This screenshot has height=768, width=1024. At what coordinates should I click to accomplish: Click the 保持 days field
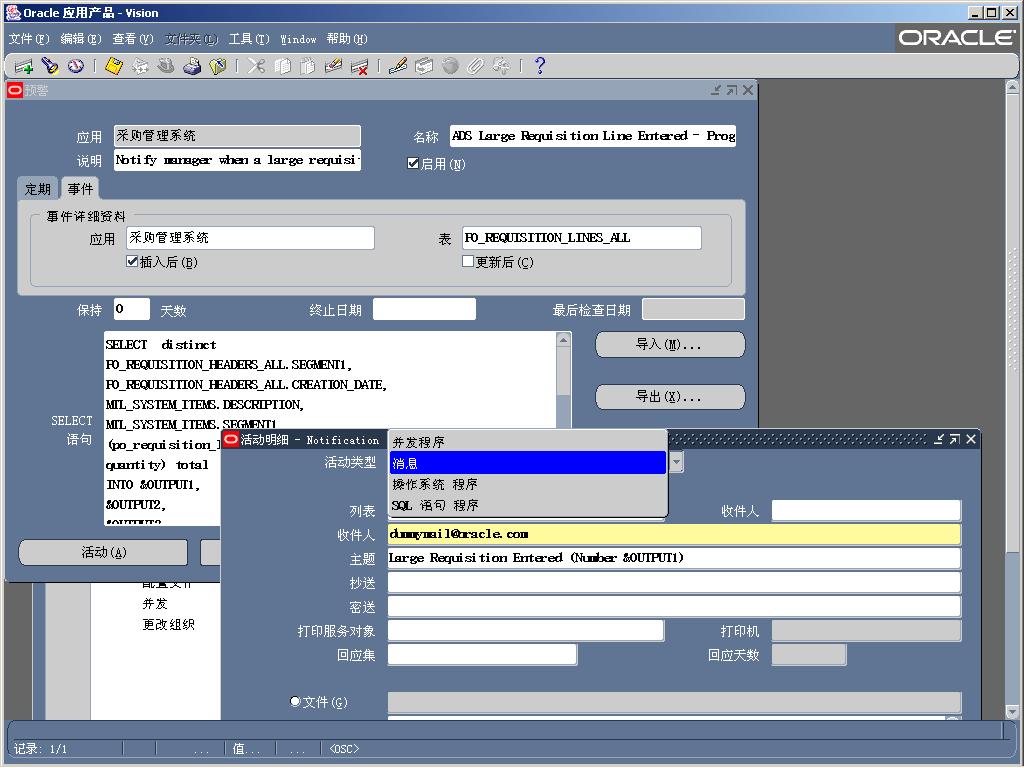[x=132, y=309]
